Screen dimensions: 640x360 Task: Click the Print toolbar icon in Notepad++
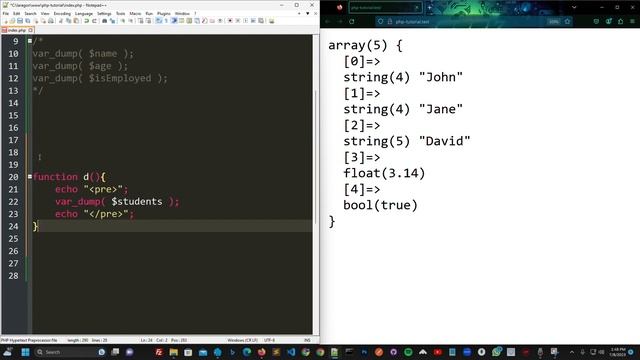click(x=51, y=21)
